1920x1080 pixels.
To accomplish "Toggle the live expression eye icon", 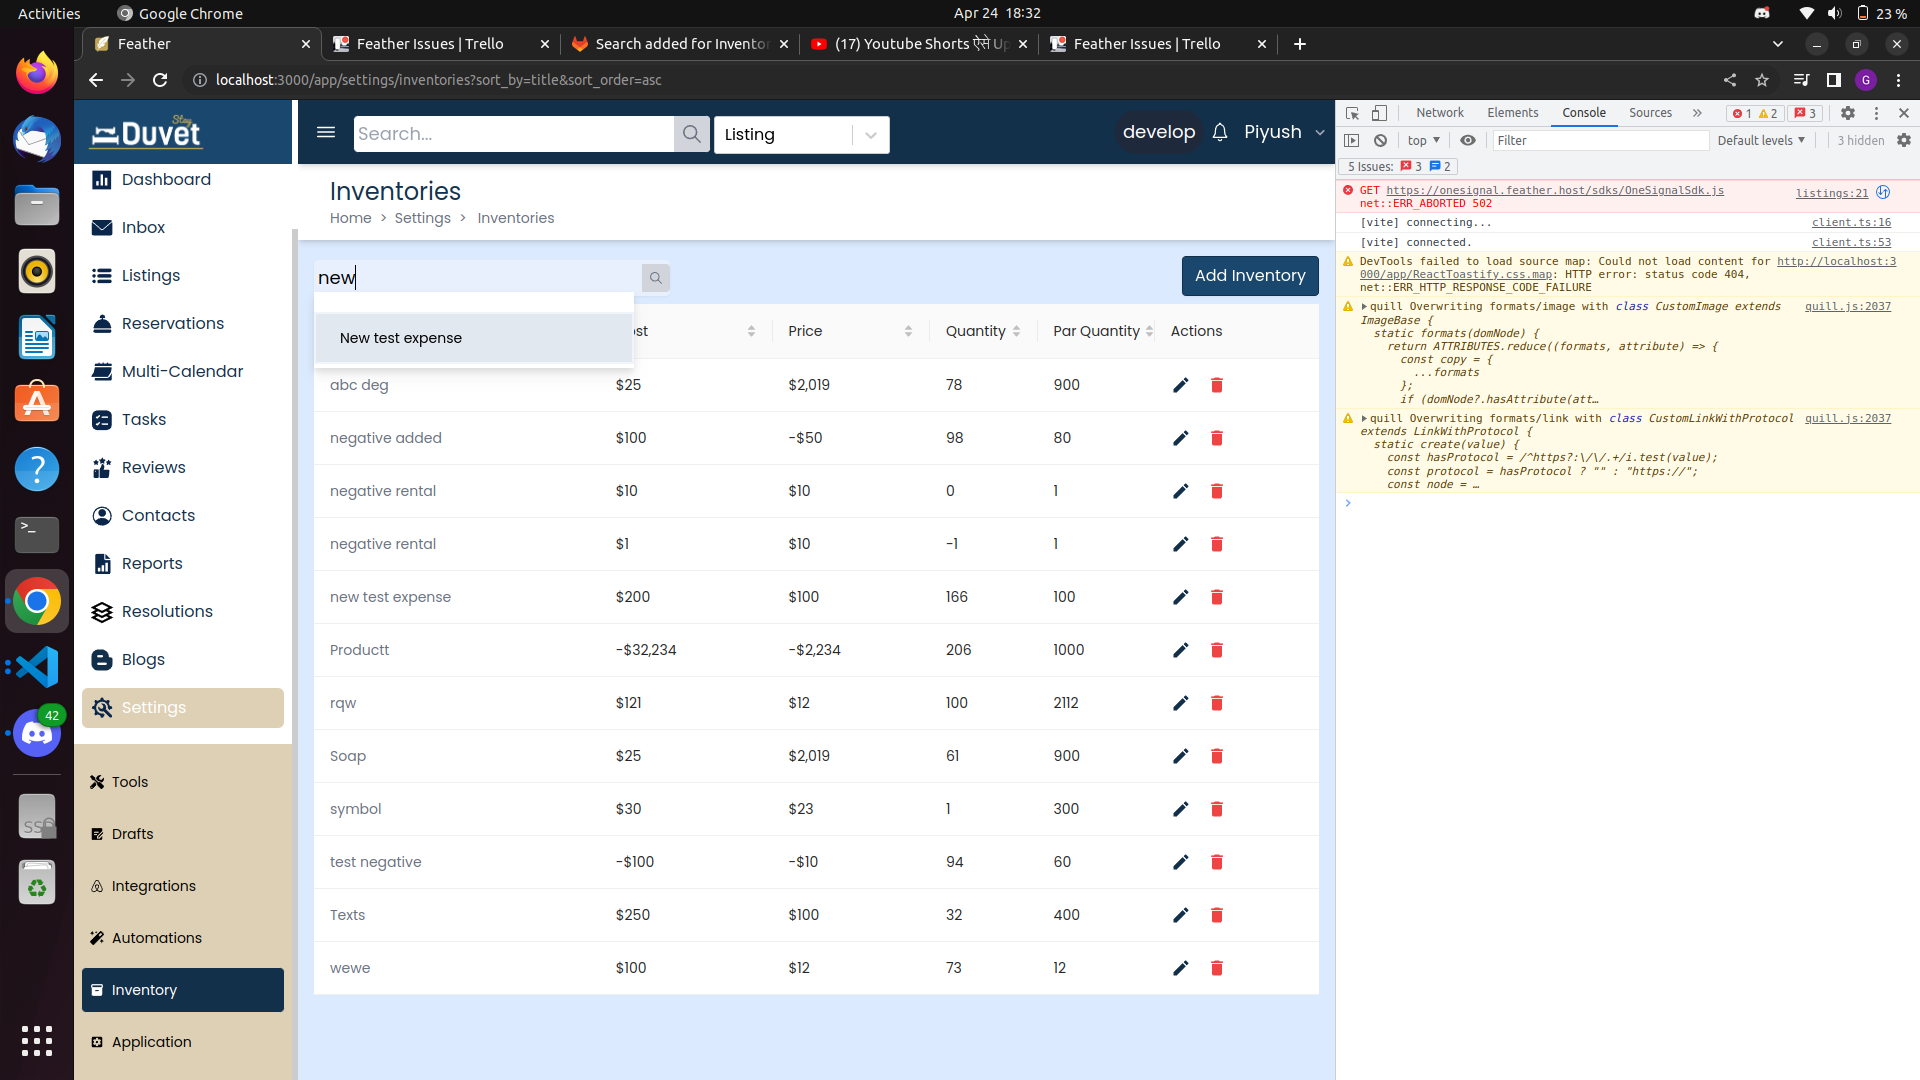I will [1467, 141].
